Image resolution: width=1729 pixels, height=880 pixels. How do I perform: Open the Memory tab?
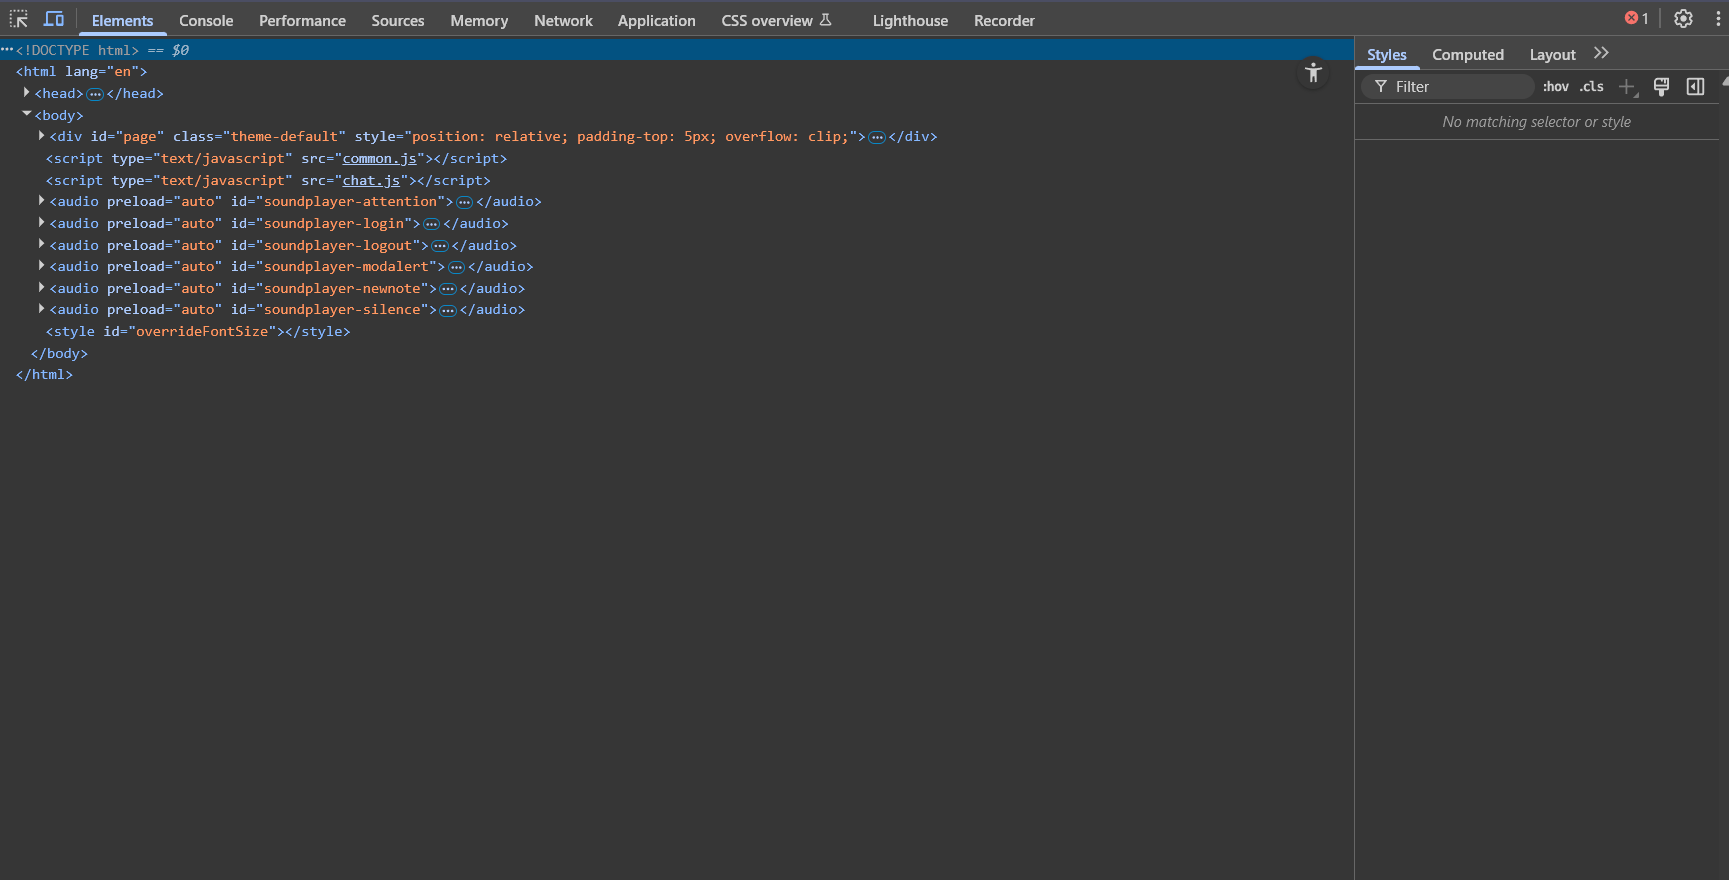479,20
